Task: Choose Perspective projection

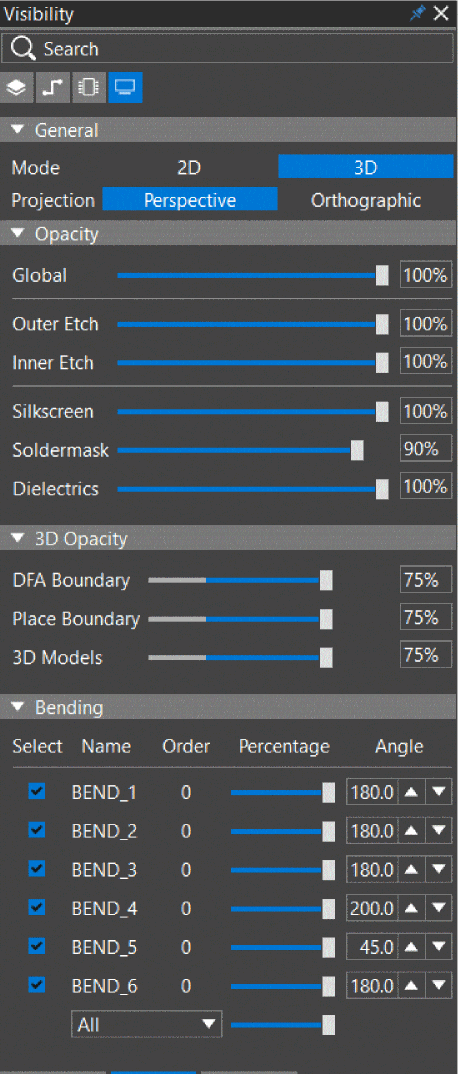Action: 190,201
